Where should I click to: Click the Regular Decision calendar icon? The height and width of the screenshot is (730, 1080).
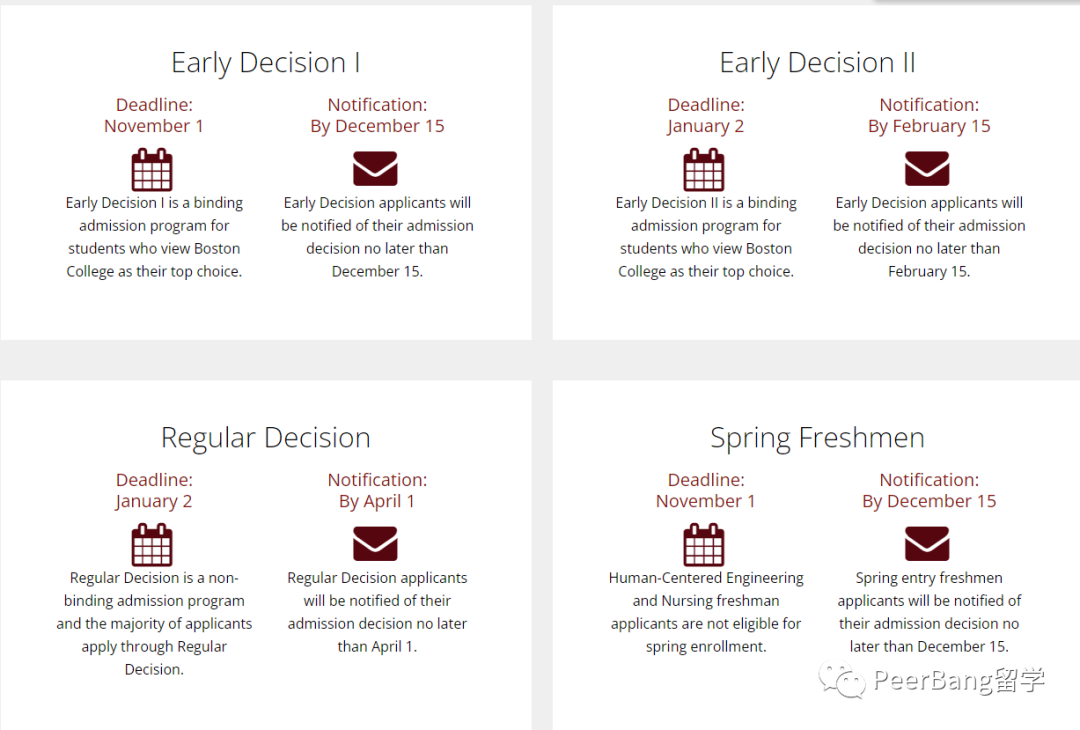152,545
